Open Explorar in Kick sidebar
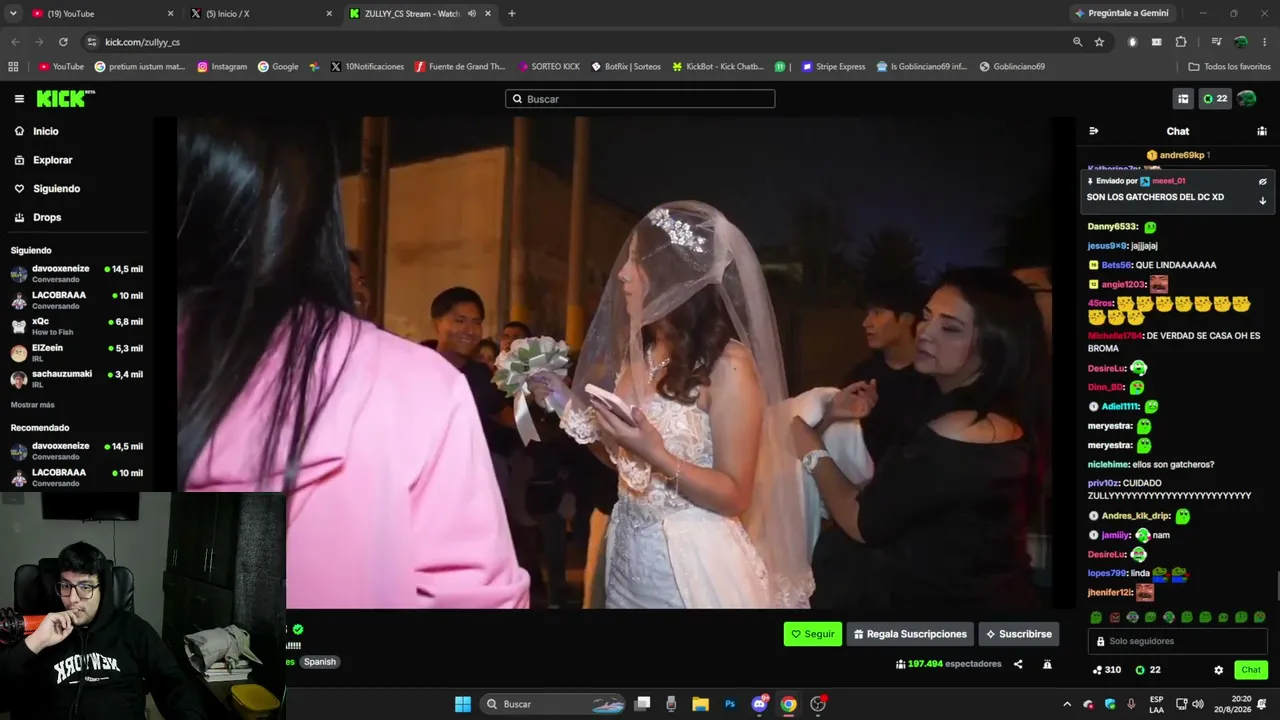 44,160
